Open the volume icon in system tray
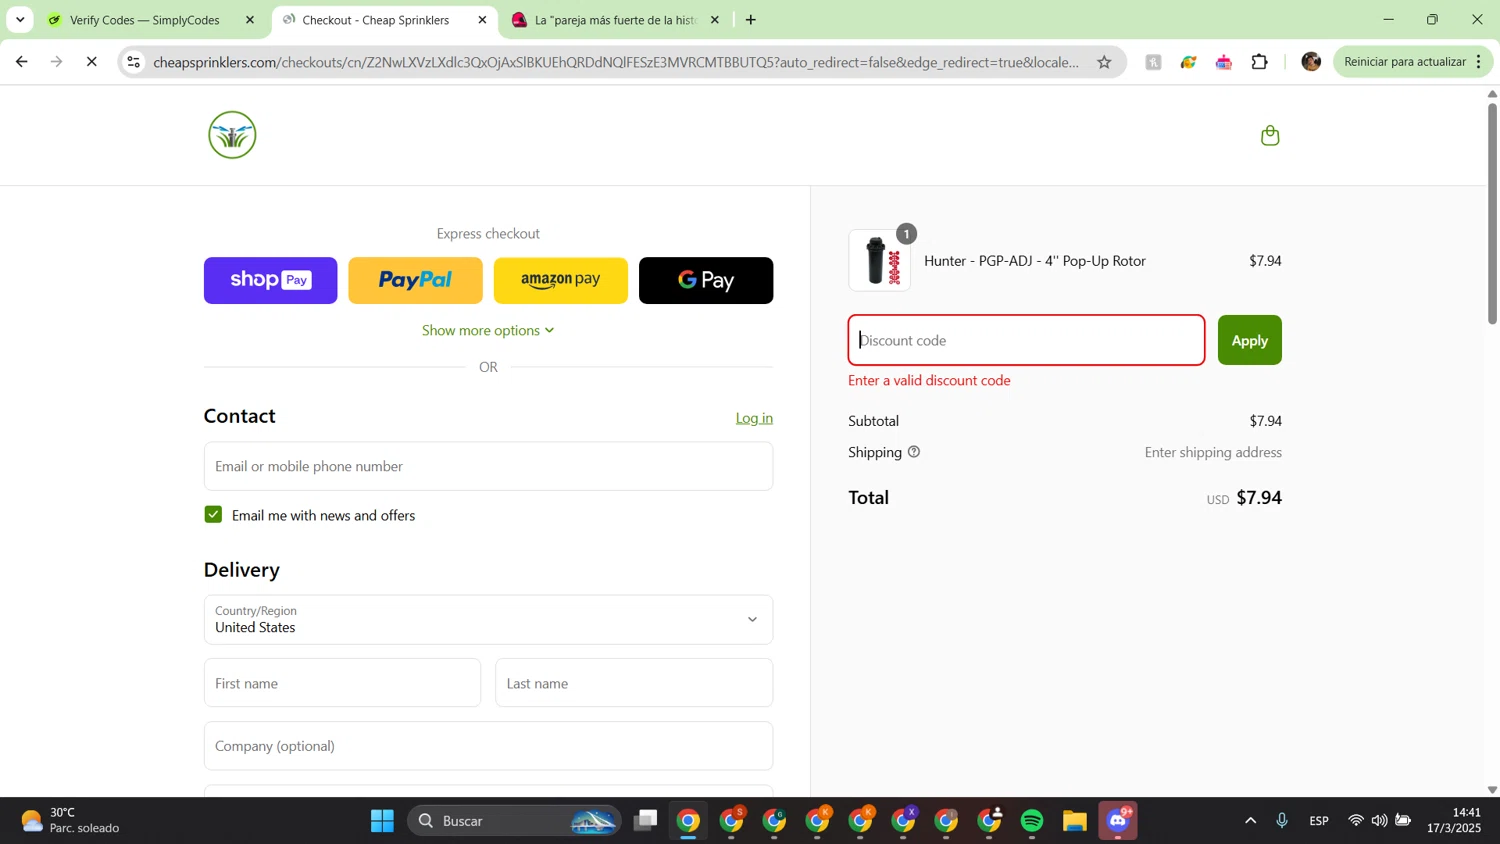The image size is (1500, 844). (1379, 821)
